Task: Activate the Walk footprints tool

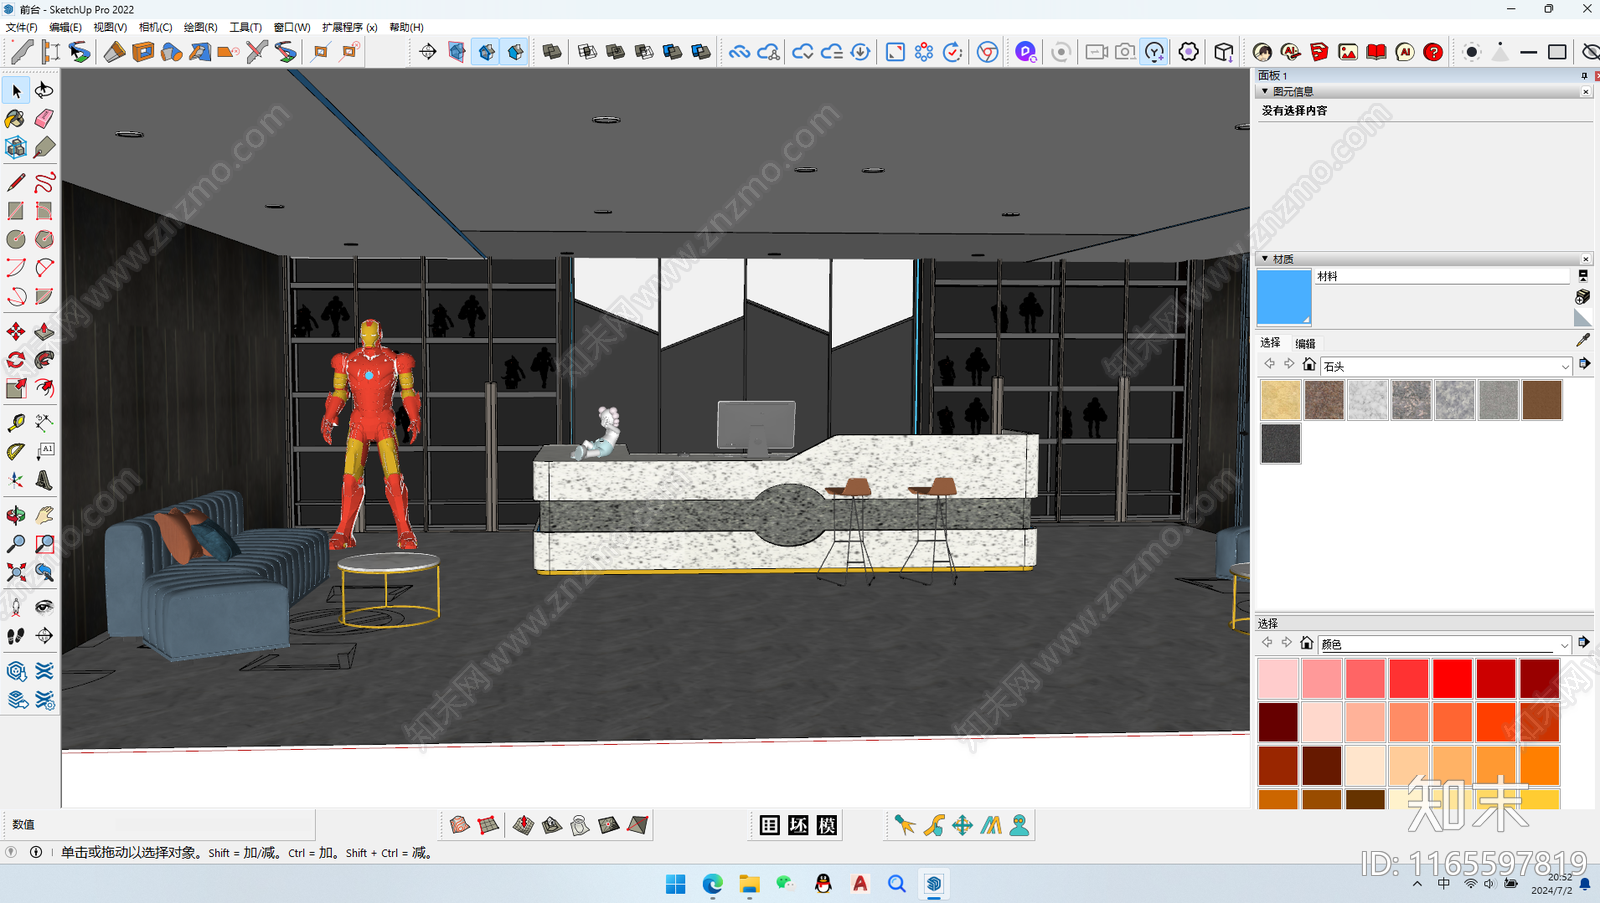Action: 16,636
